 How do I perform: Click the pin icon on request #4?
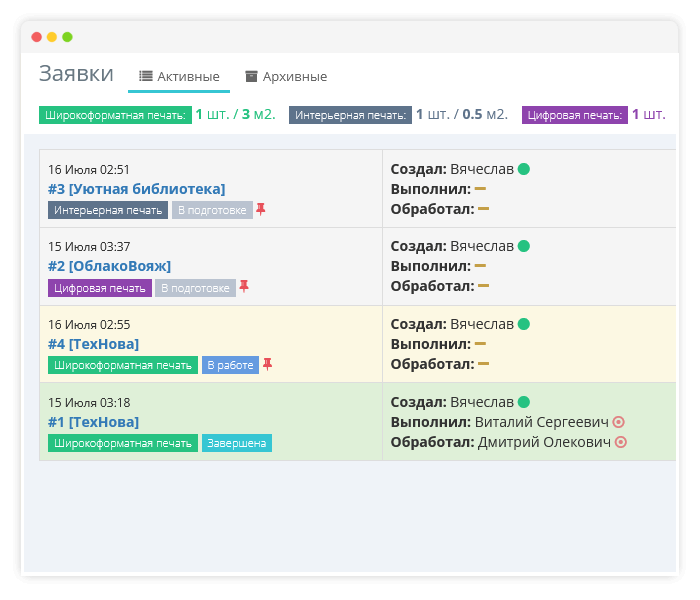[x=267, y=364]
